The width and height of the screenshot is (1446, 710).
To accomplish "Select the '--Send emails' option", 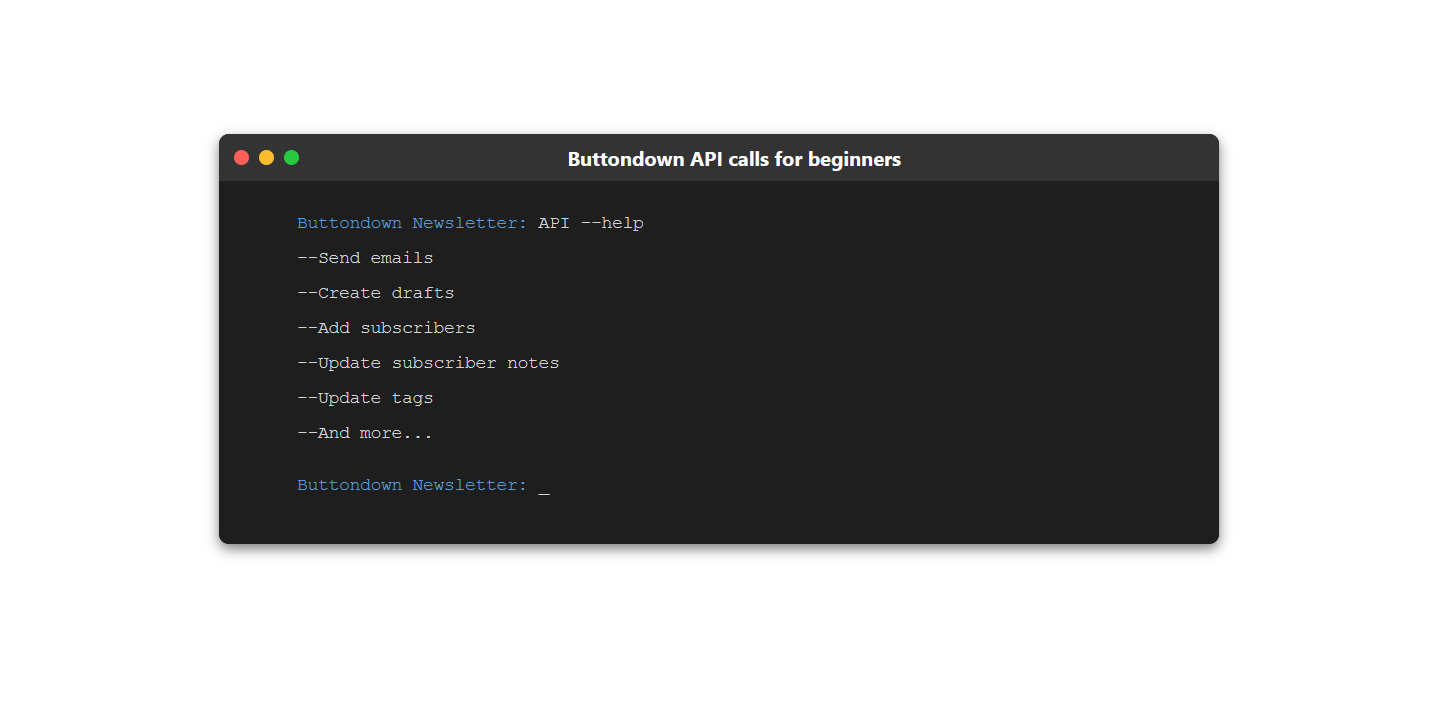I will [x=365, y=259].
